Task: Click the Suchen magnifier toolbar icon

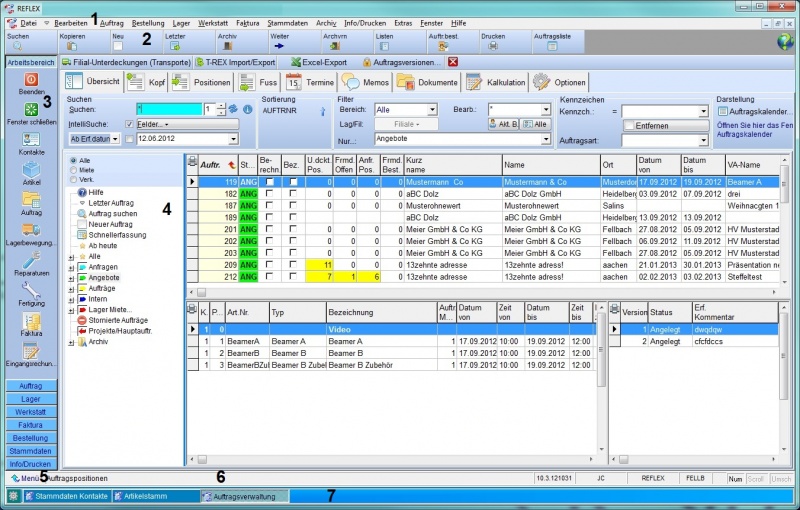Action: (17, 46)
